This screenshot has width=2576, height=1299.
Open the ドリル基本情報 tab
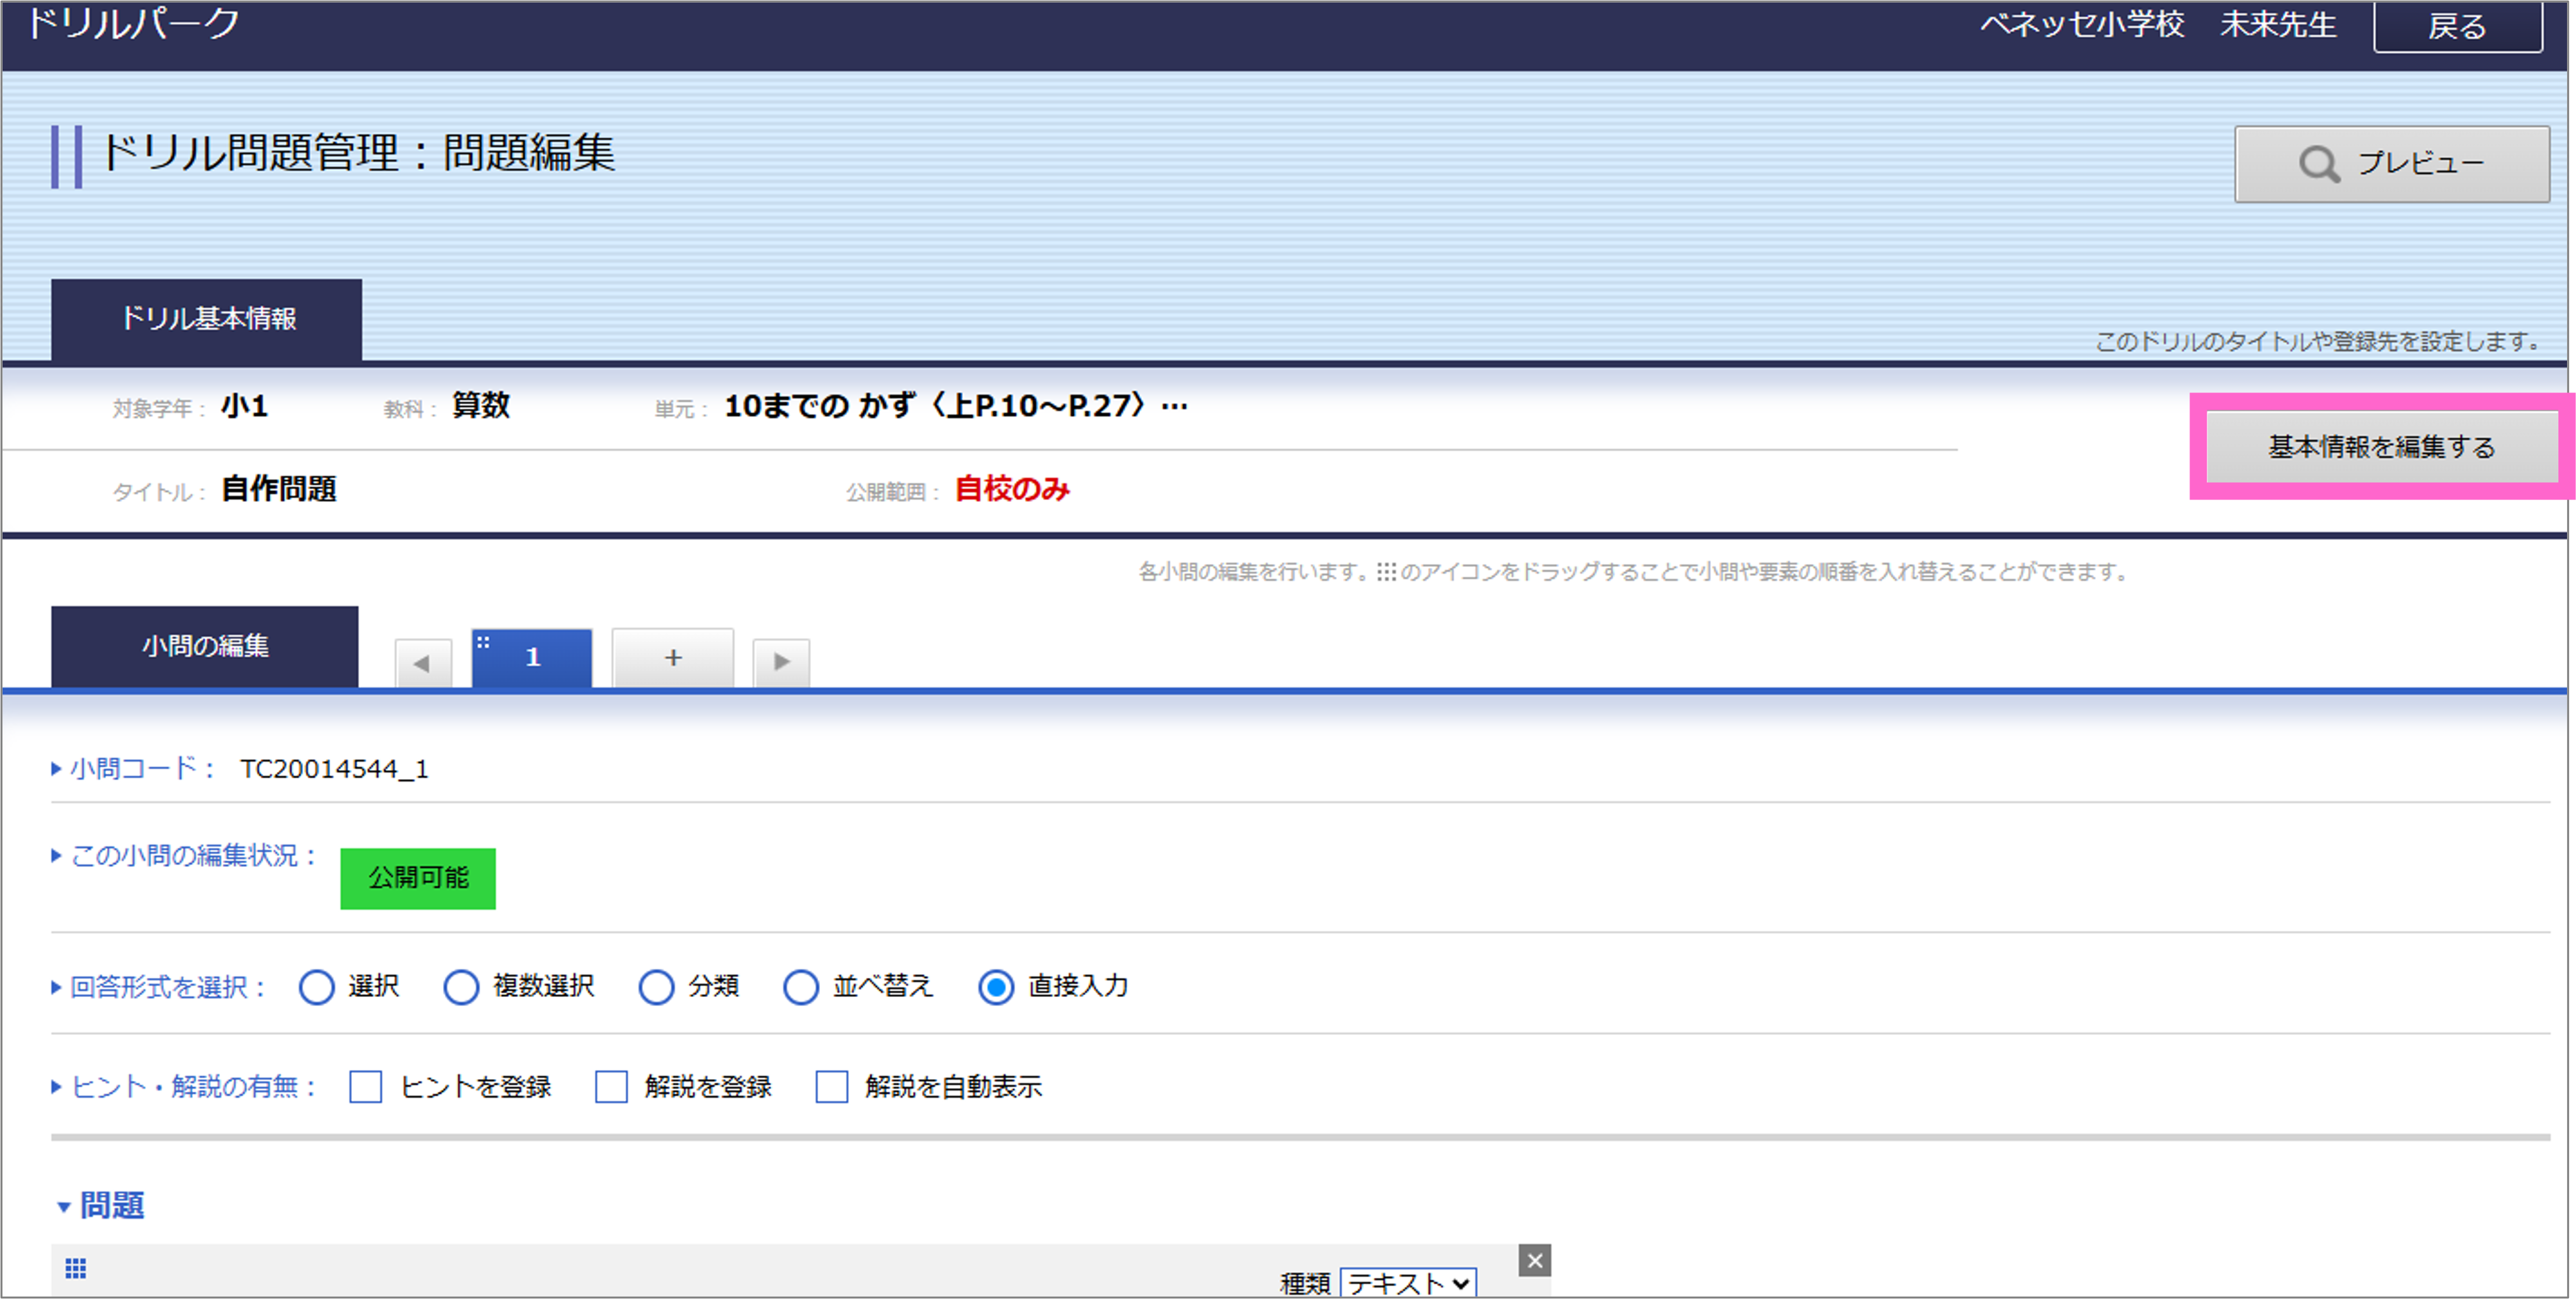[x=207, y=319]
